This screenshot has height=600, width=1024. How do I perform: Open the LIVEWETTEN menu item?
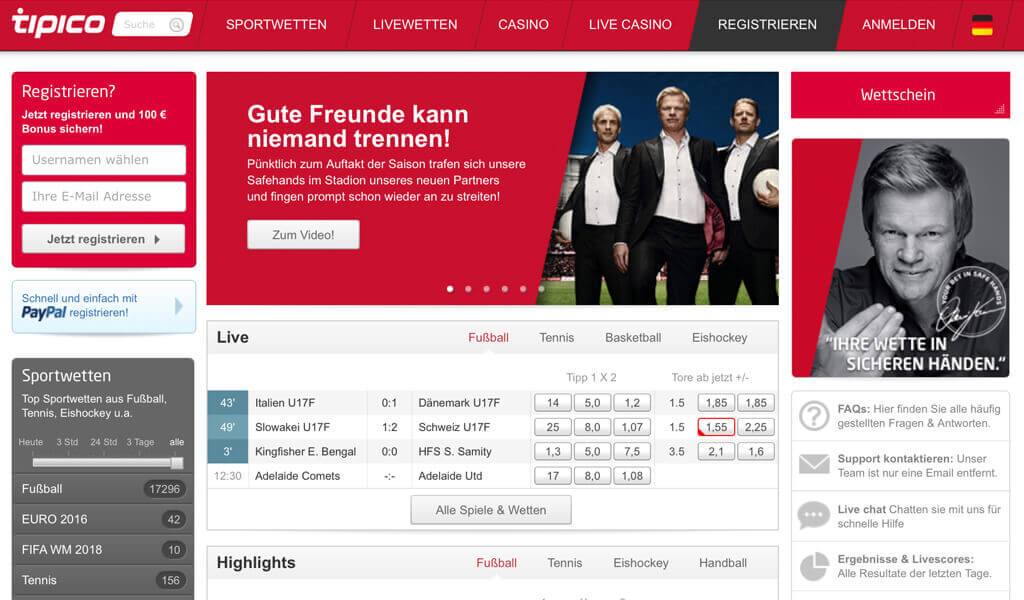pos(415,25)
